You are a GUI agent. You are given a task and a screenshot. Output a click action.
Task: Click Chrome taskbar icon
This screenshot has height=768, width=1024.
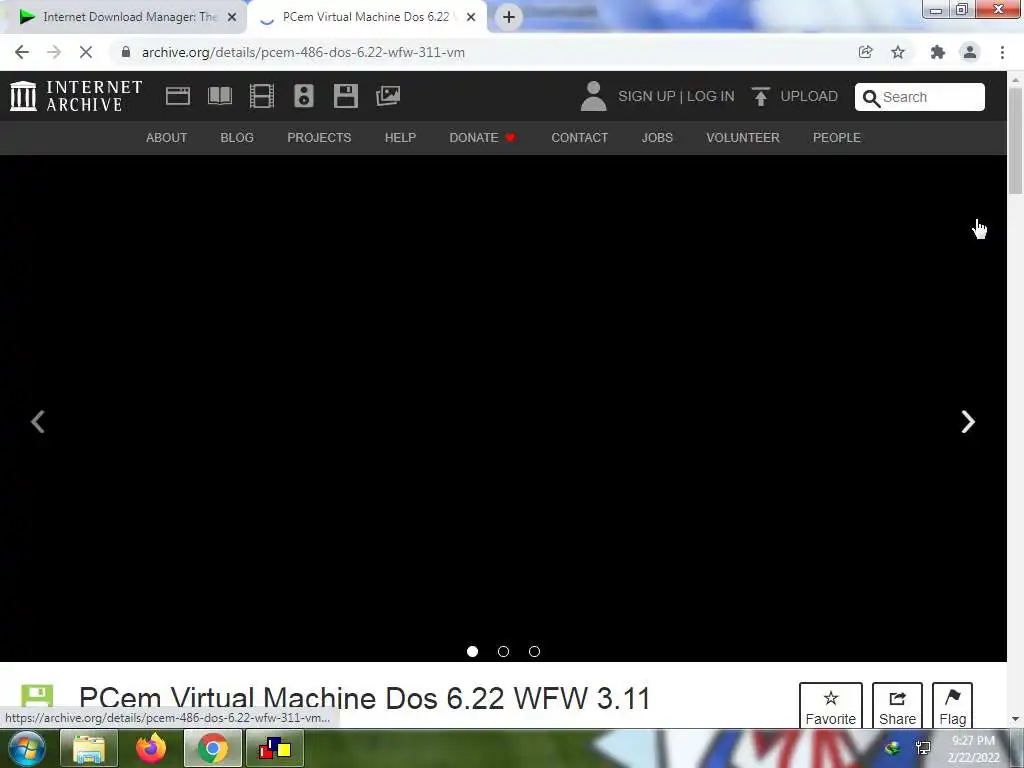tap(212, 748)
